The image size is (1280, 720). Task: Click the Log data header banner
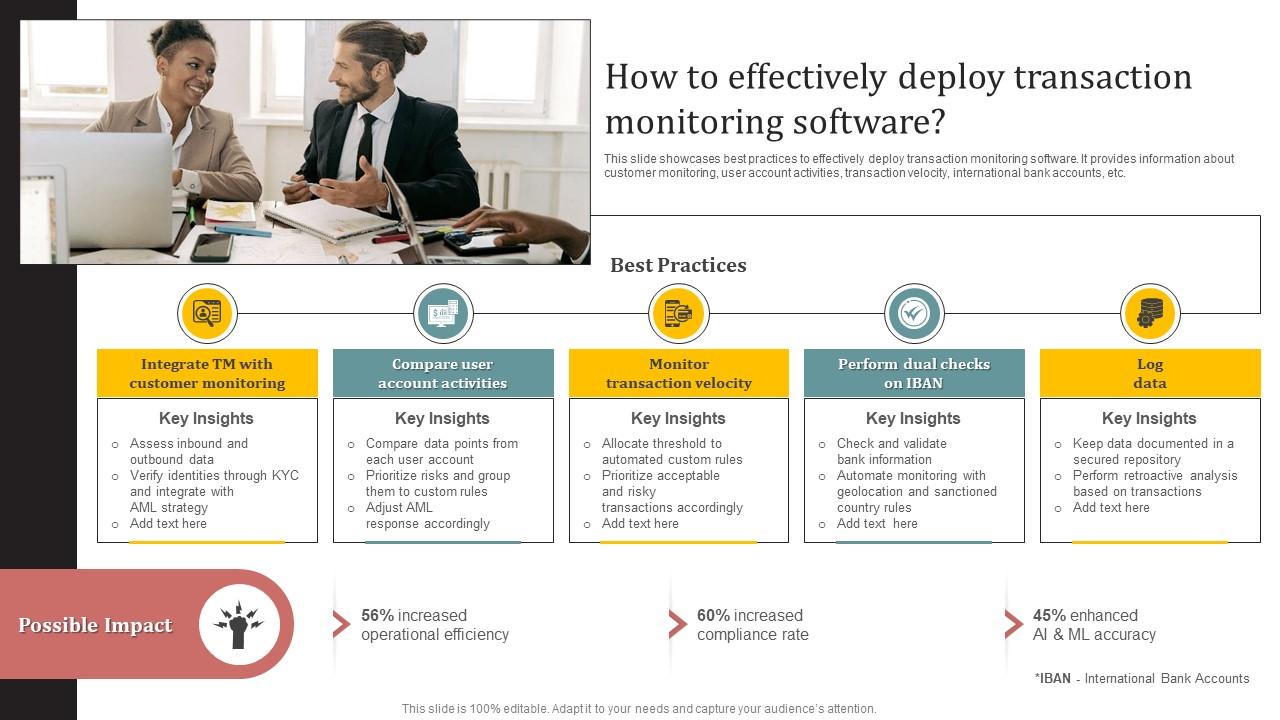click(x=1151, y=373)
